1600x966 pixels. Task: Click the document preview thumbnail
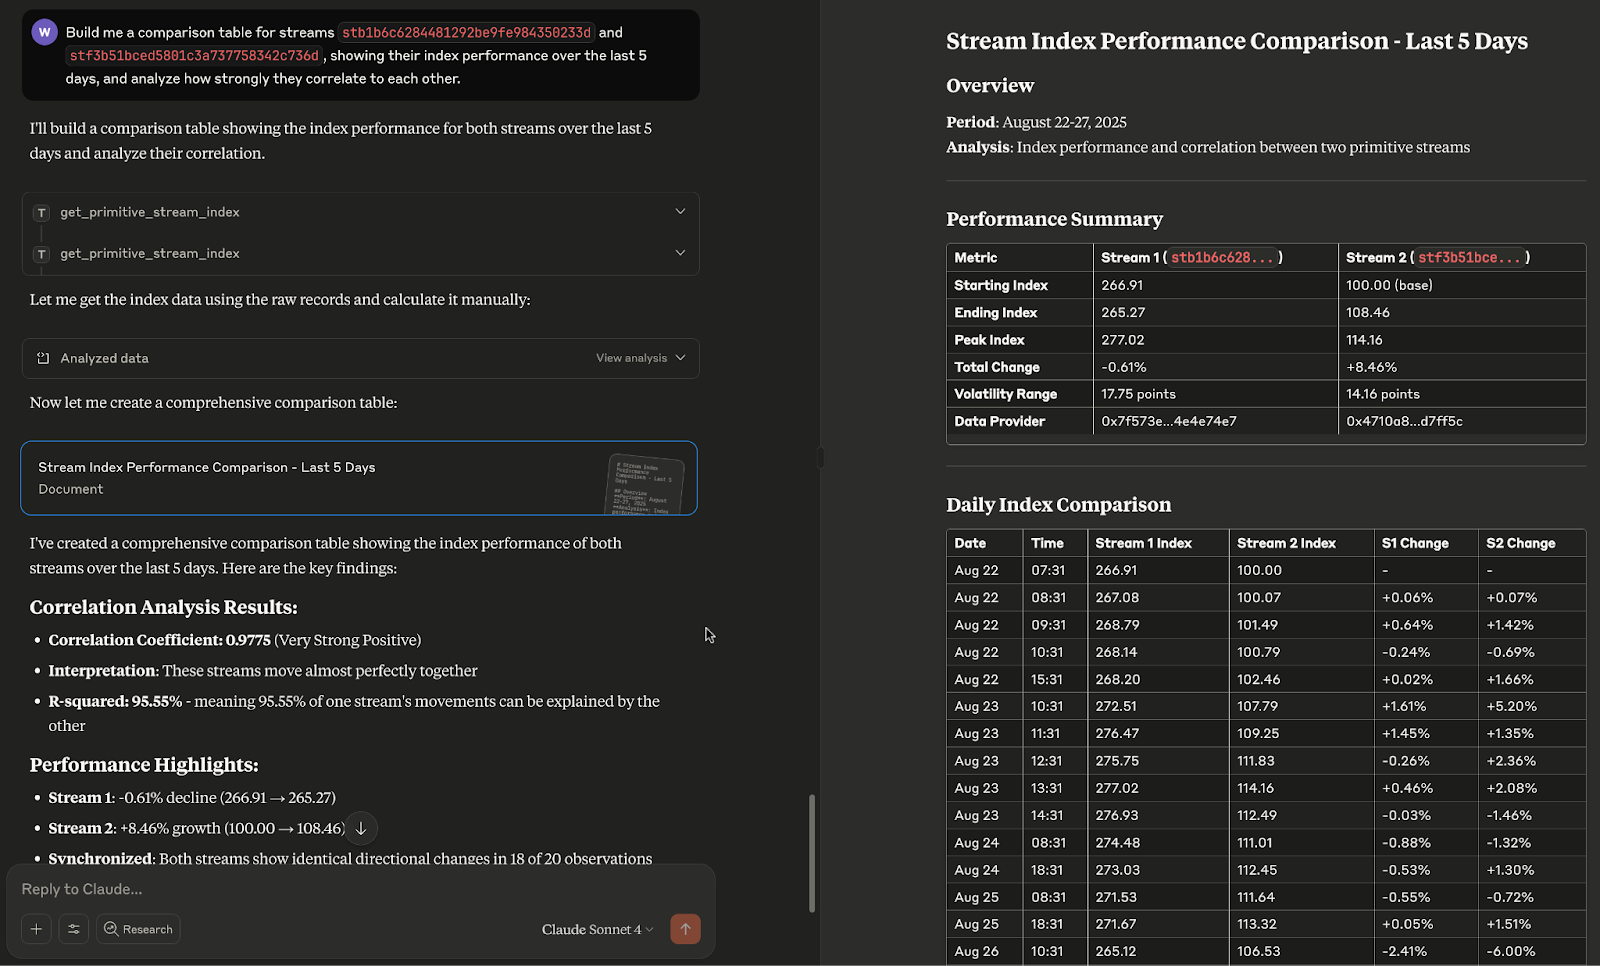pyautogui.click(x=646, y=485)
